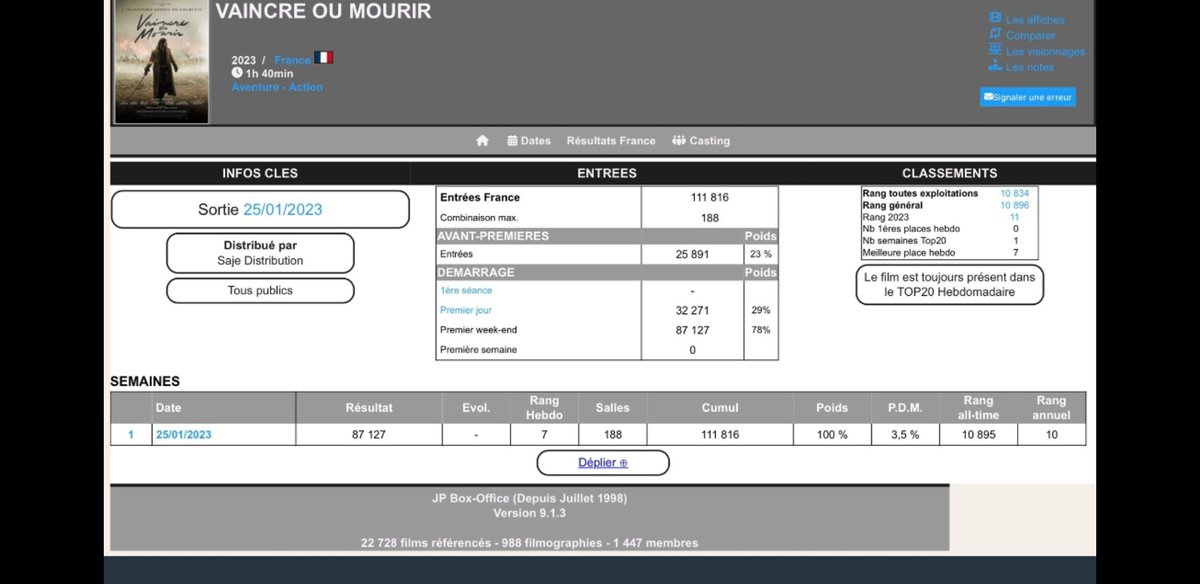Viewport: 1200px width, 584px height.
Task: Click the 25/01/2023 date in the weeks table
Action: [x=183, y=435]
